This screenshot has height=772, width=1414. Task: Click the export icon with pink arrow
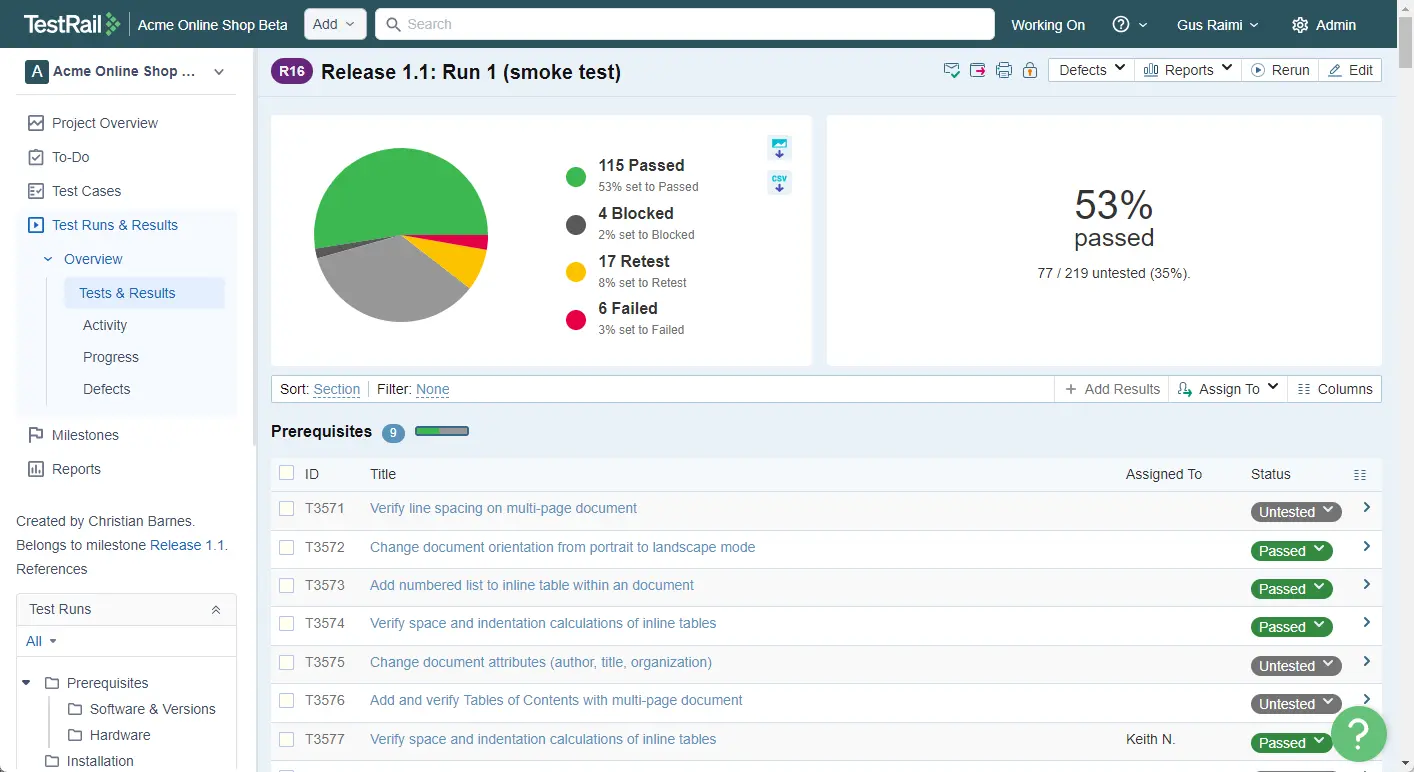tap(978, 70)
